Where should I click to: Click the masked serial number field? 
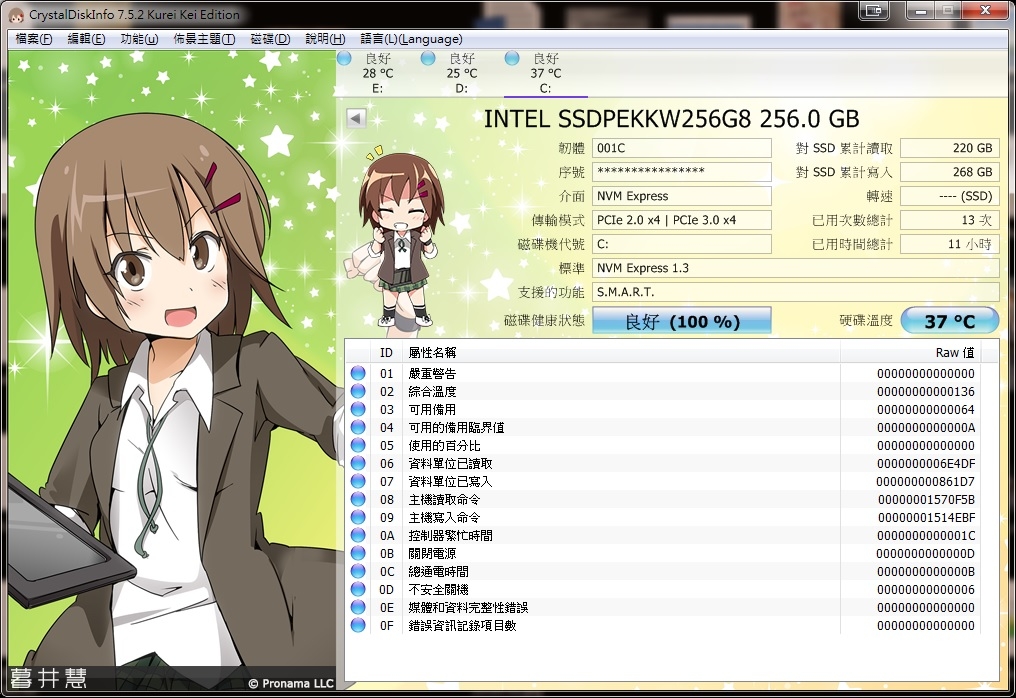pyautogui.click(x=682, y=172)
